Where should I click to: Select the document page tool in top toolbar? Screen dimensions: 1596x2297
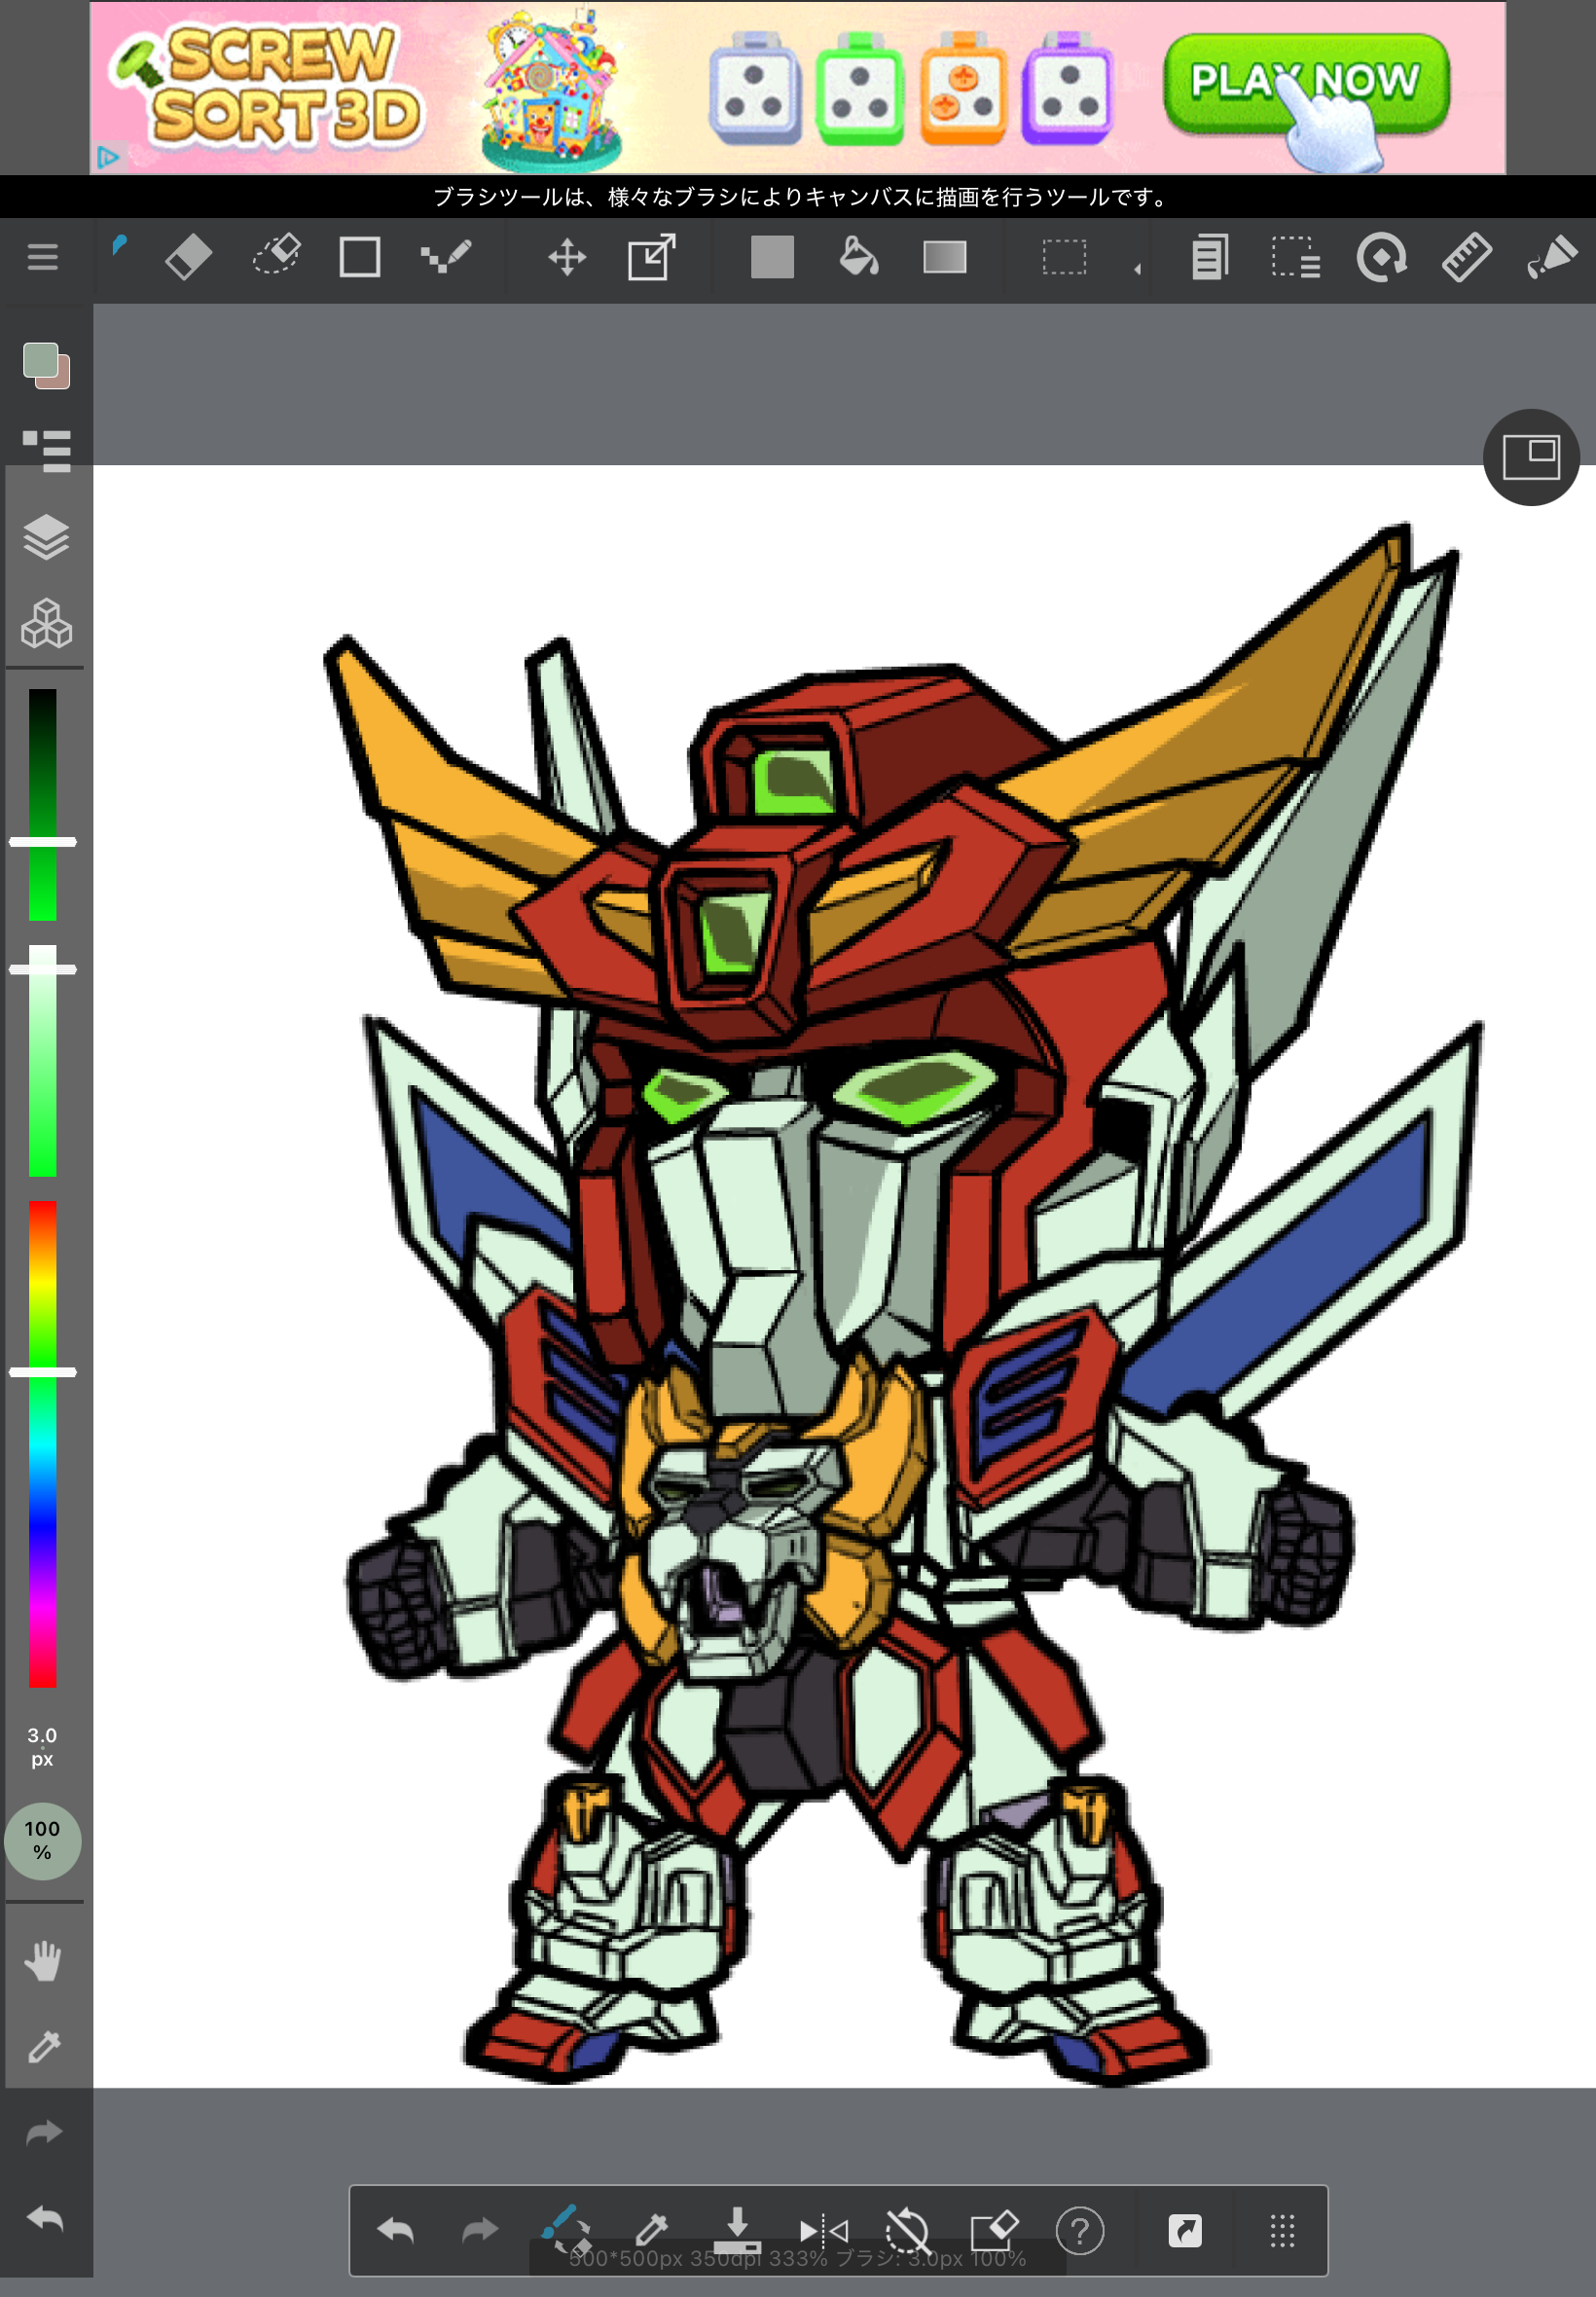(x=1210, y=257)
